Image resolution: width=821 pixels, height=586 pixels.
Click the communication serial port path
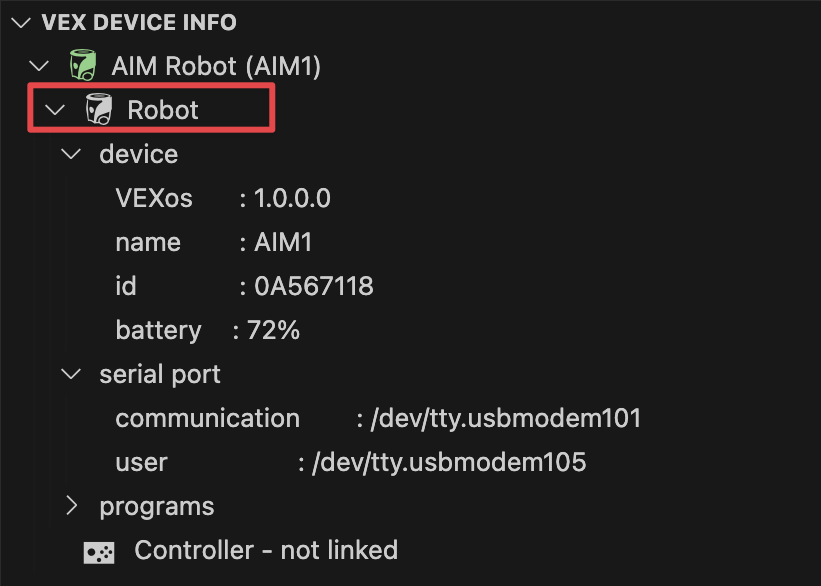(380, 418)
